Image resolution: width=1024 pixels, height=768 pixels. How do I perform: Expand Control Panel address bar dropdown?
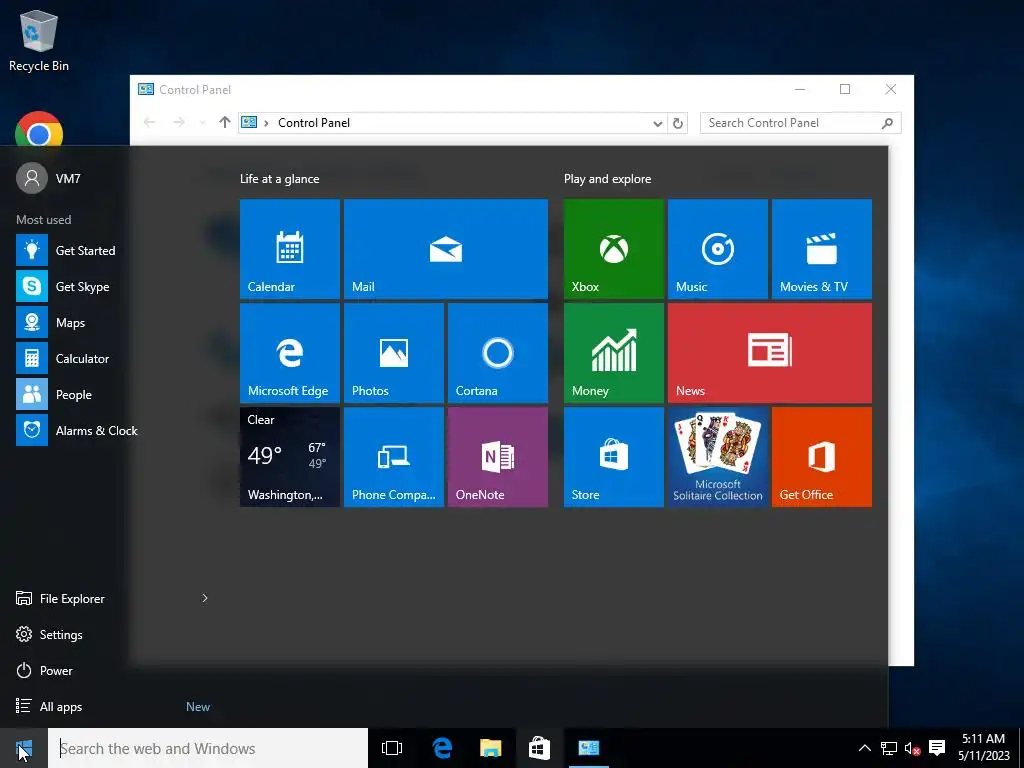click(658, 123)
